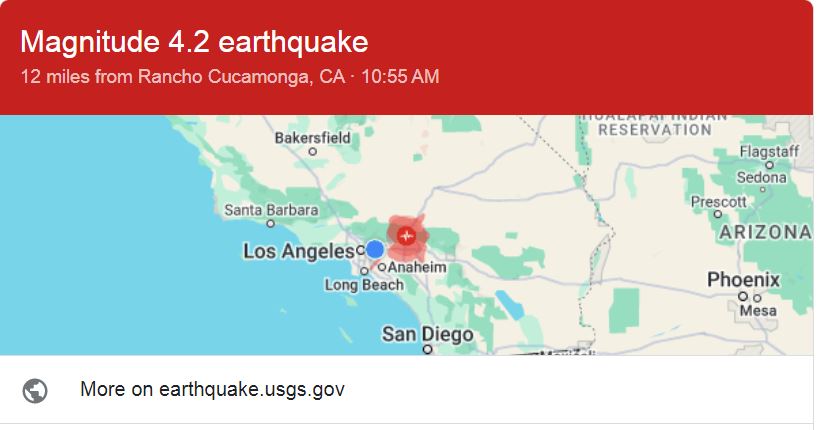This screenshot has height=430, width=819.
Task: Select the Long Beach city marker
Action: point(364,271)
